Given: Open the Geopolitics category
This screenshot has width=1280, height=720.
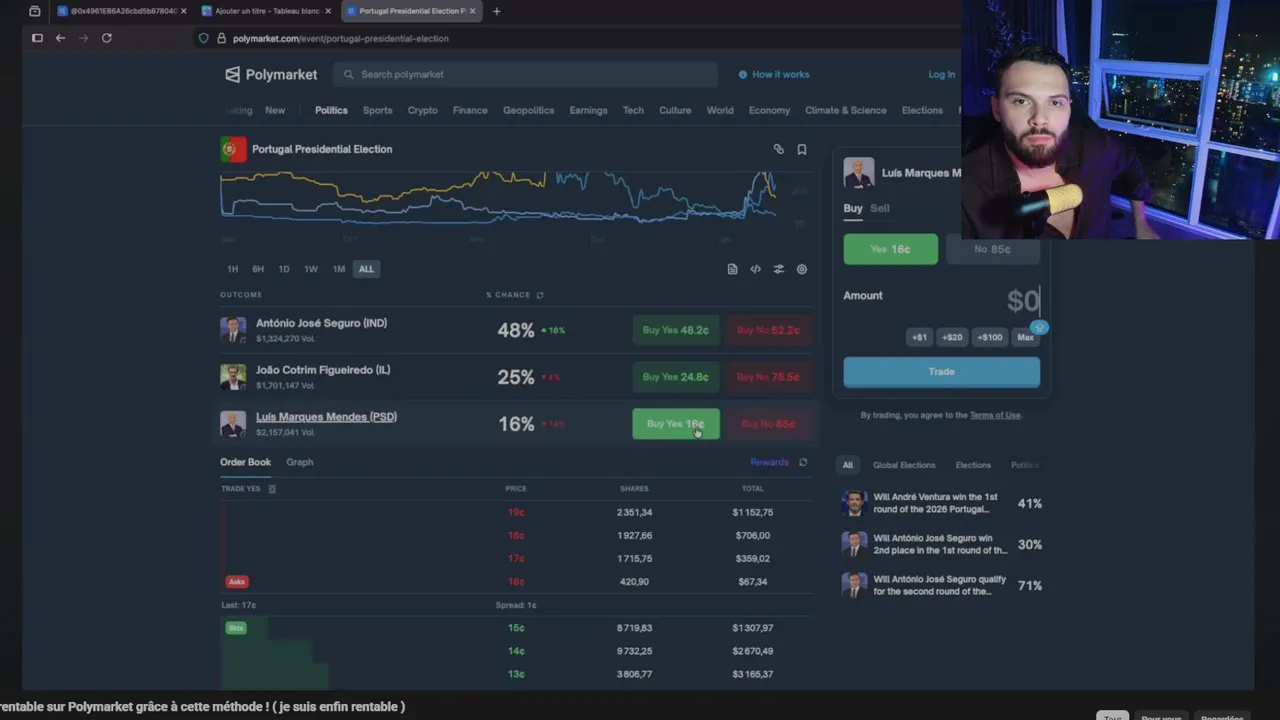Looking at the screenshot, I should (528, 110).
